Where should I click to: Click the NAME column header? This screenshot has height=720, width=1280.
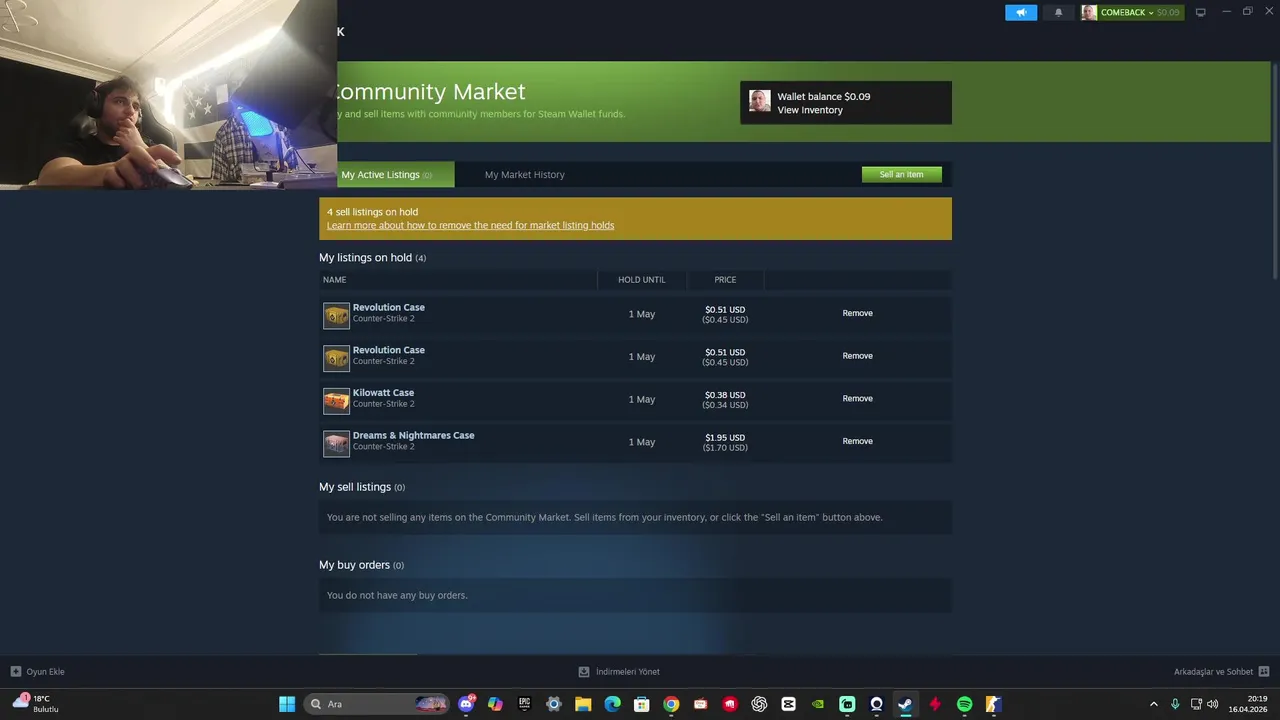(334, 280)
